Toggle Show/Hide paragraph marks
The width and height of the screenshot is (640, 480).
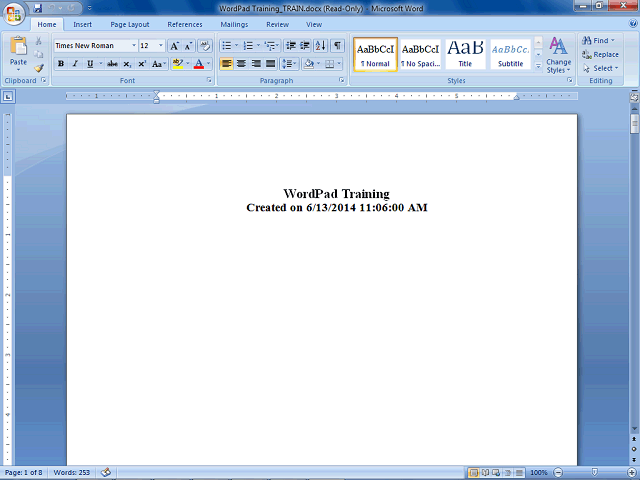point(337,46)
